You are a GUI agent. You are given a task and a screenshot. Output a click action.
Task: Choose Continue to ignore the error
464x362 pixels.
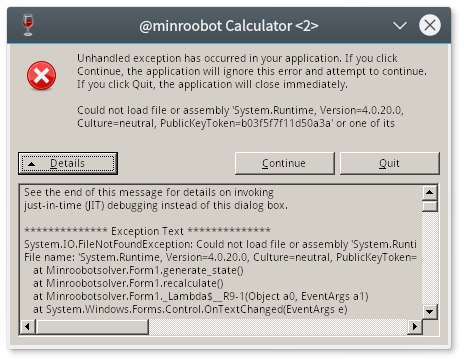tap(284, 163)
